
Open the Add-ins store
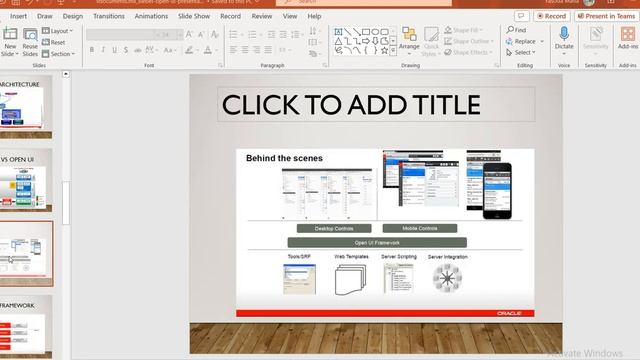[628, 38]
